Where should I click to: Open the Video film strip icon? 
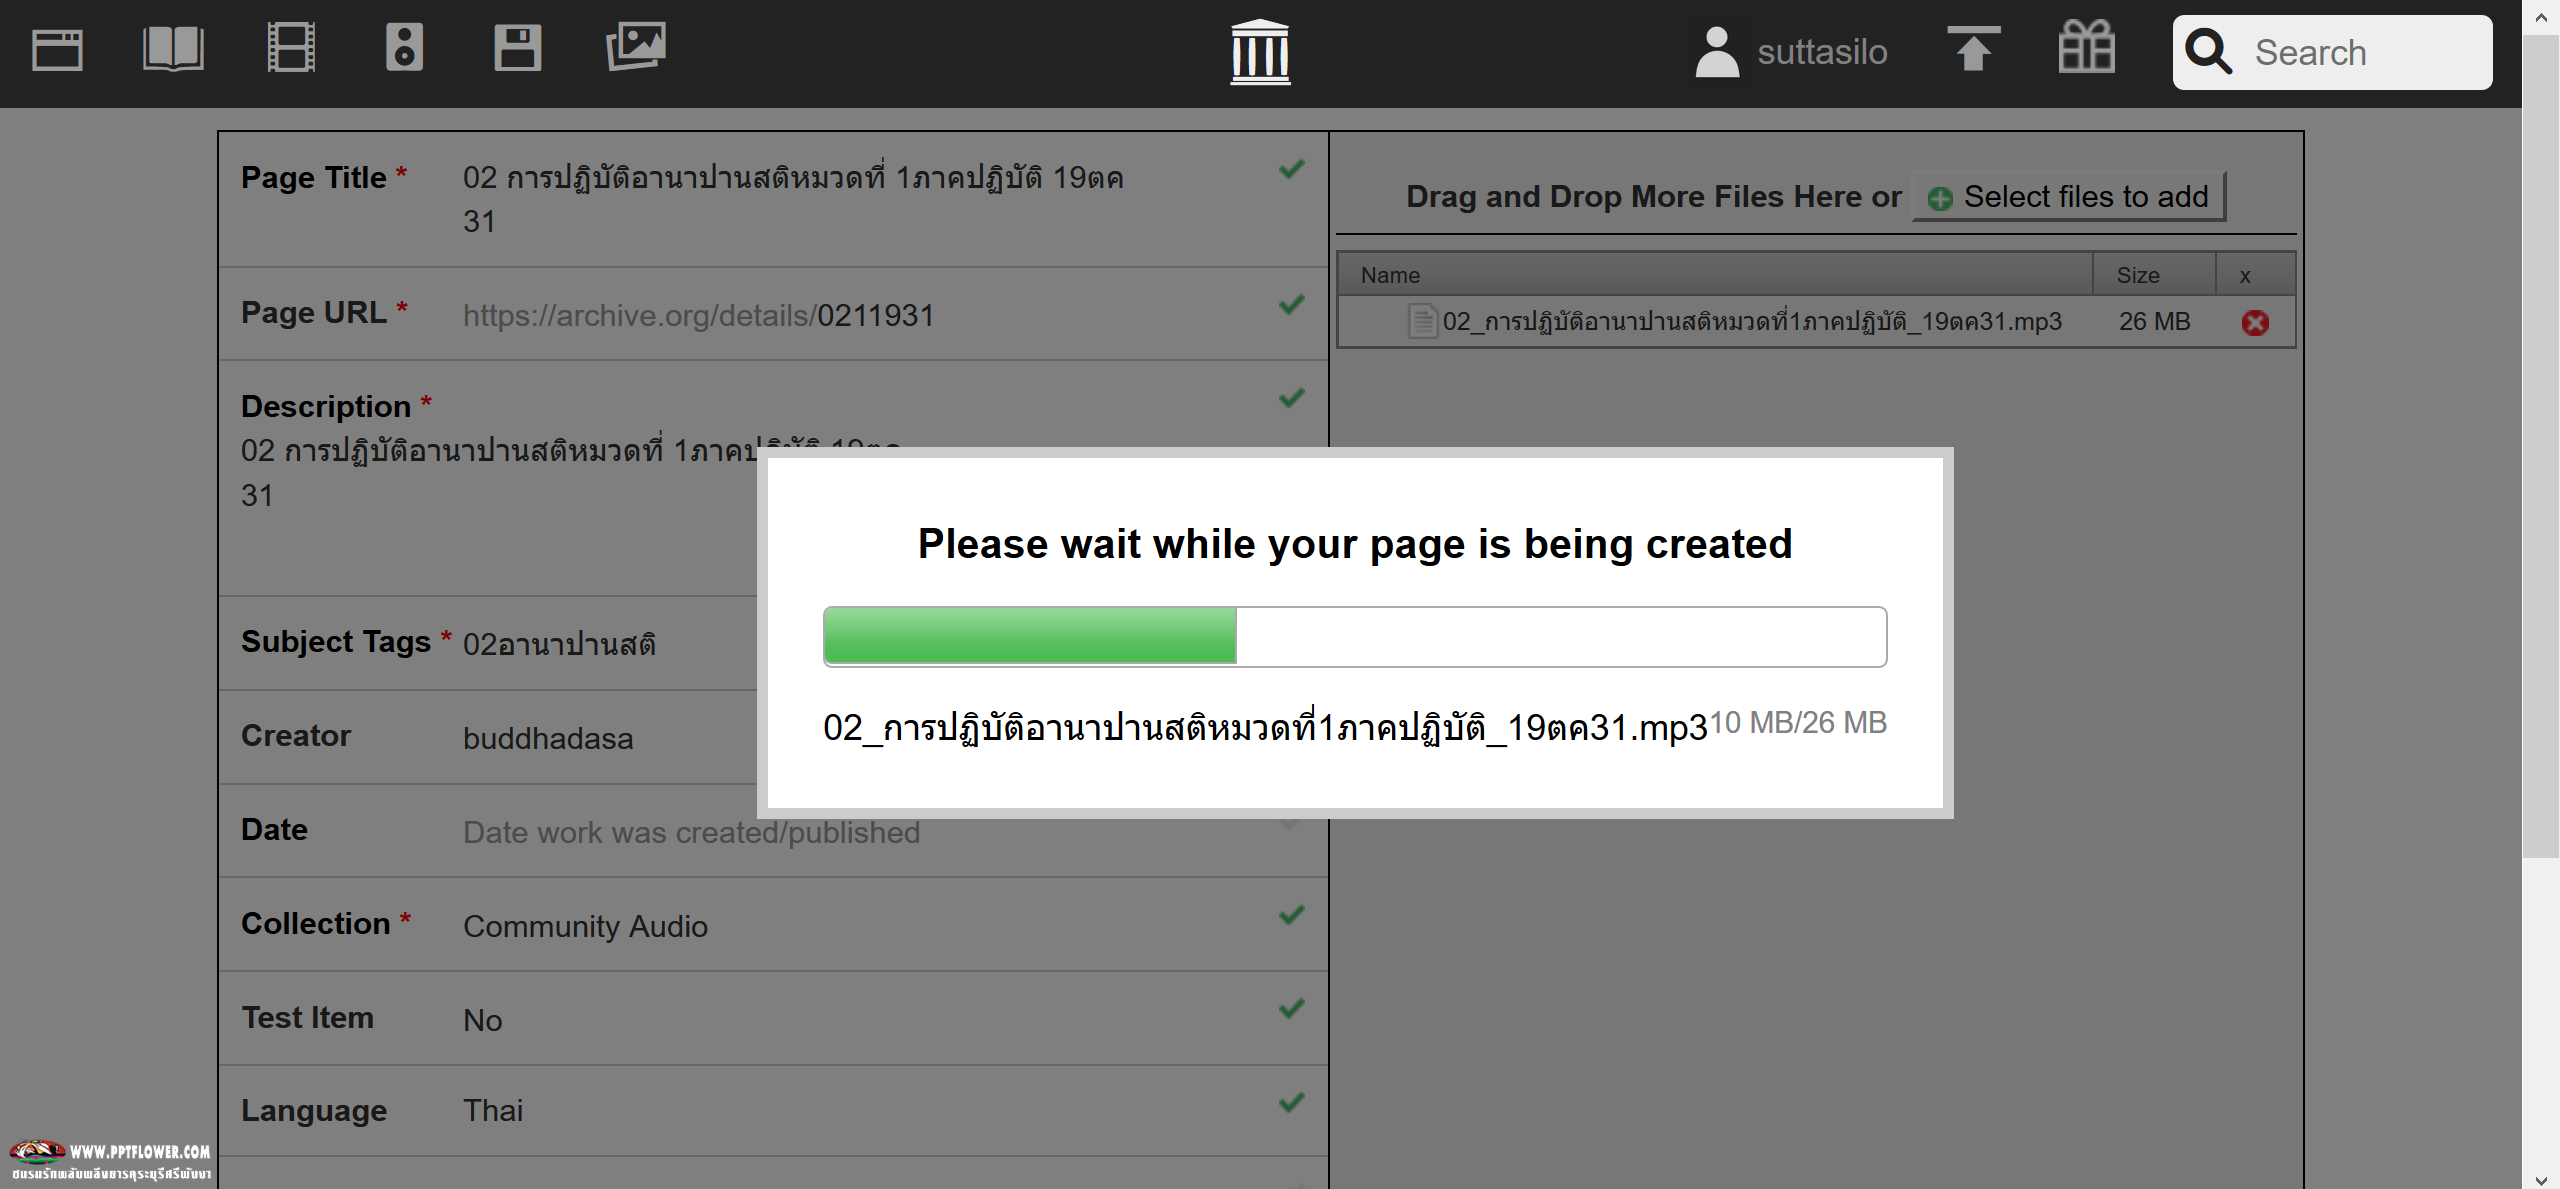click(291, 48)
